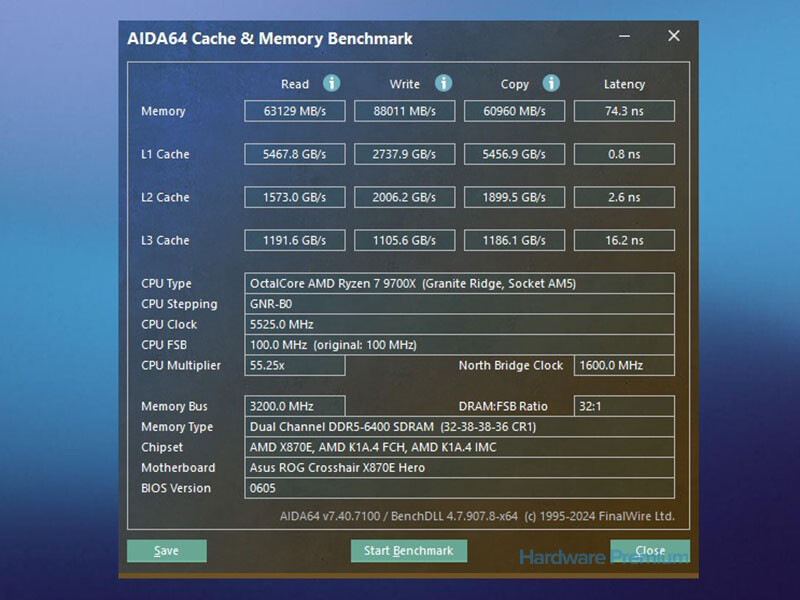Select L3 Cache copy 1186.1 GB/s
800x600 pixels.
pos(514,240)
